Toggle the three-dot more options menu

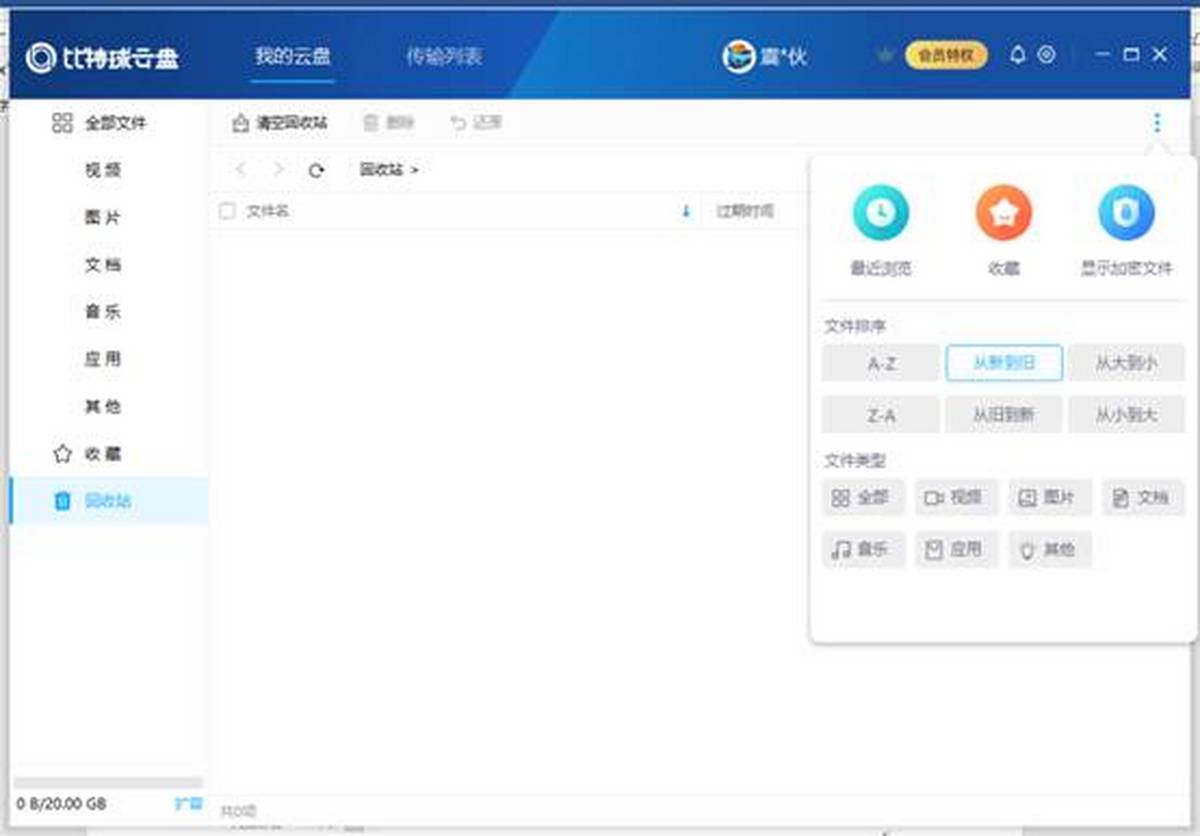[1157, 123]
